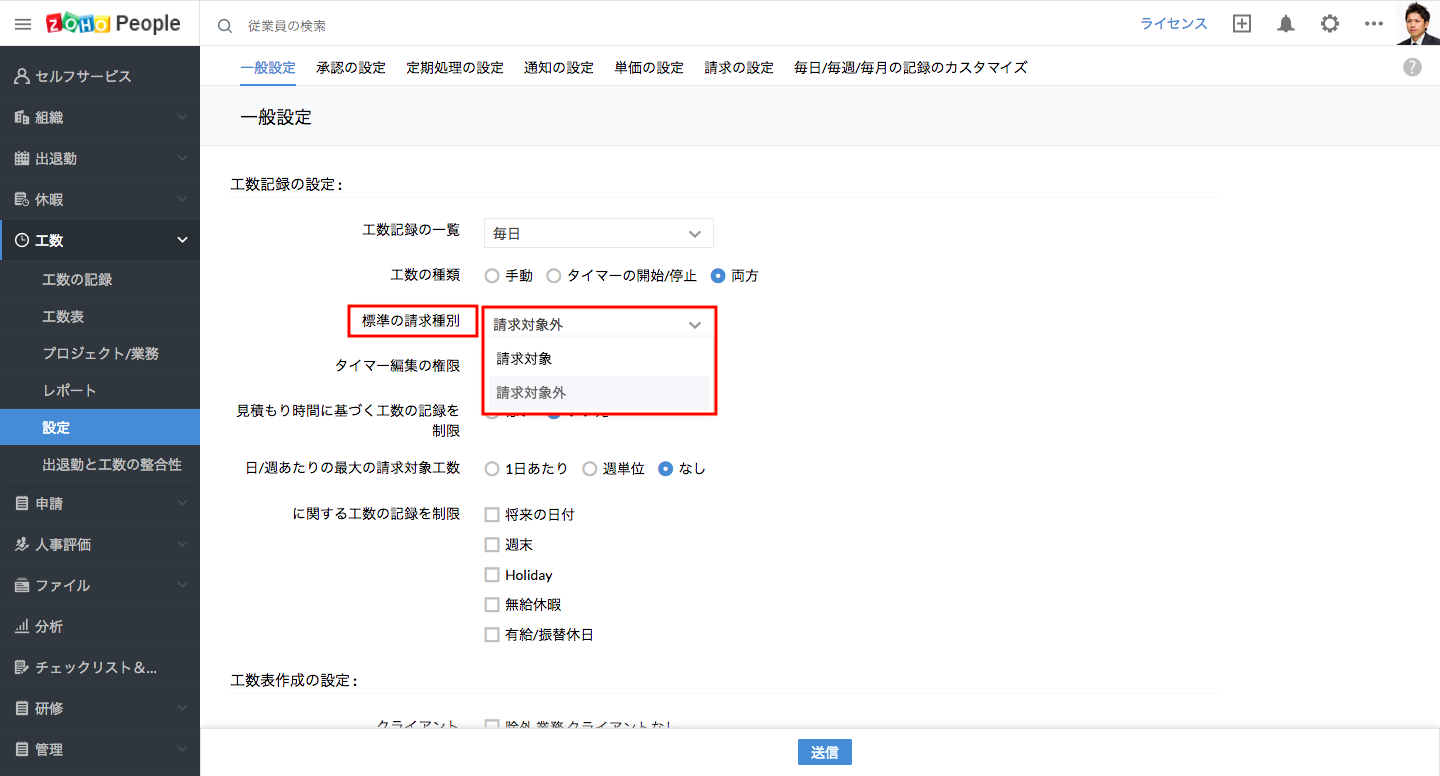The height and width of the screenshot is (776, 1440).
Task: Open the notifications bell icon
Action: [1286, 24]
